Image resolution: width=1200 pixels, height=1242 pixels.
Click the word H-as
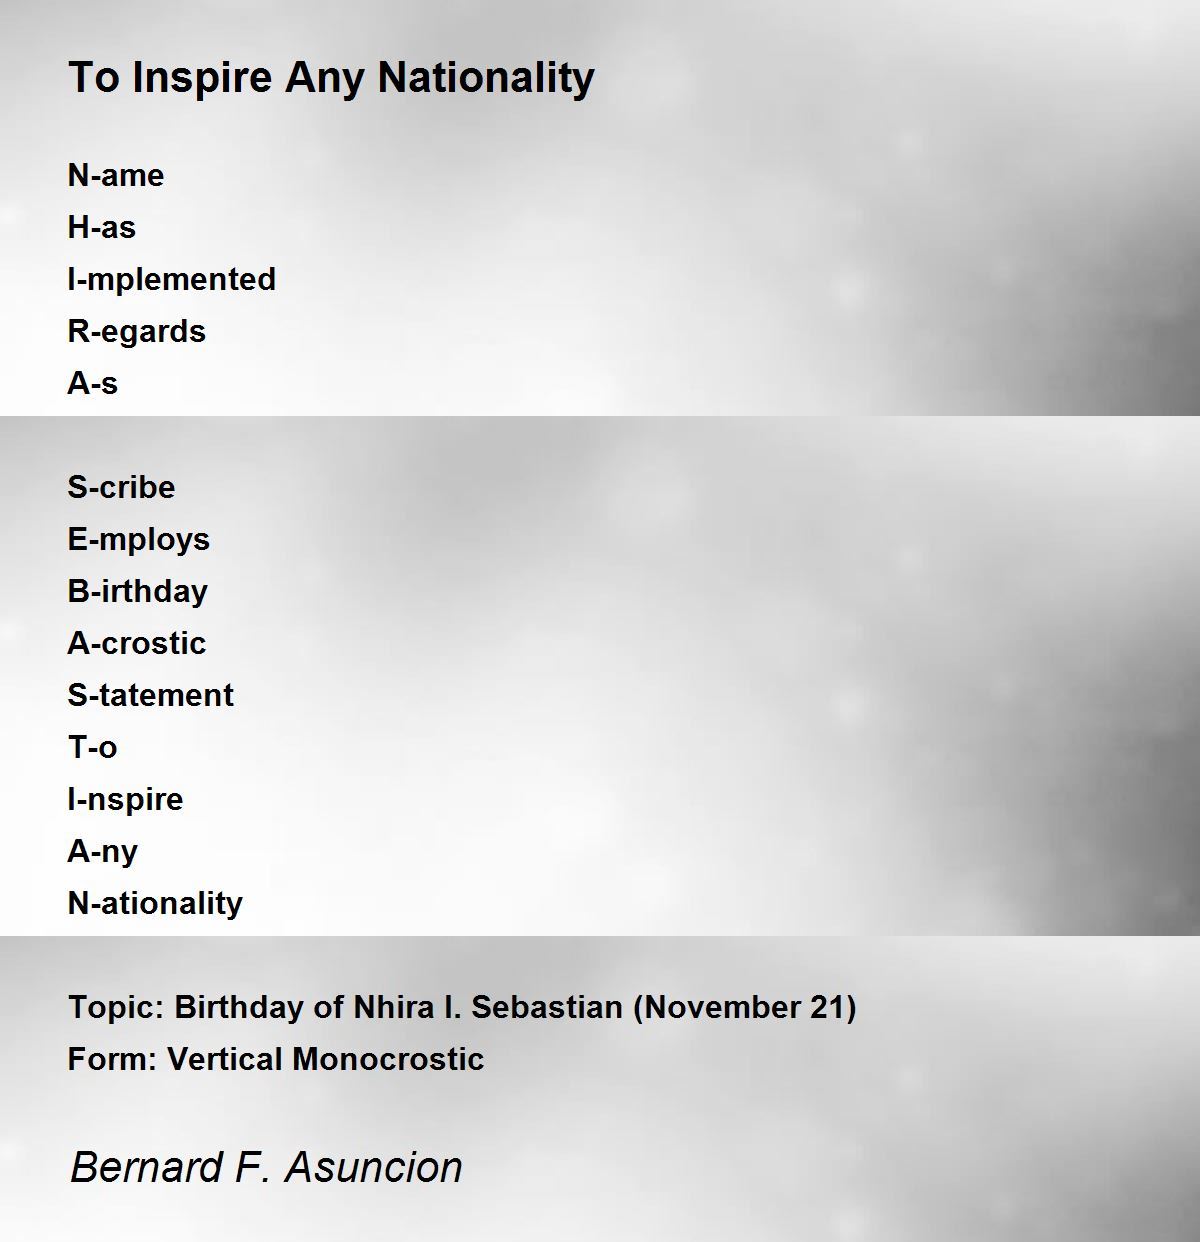pos(101,227)
